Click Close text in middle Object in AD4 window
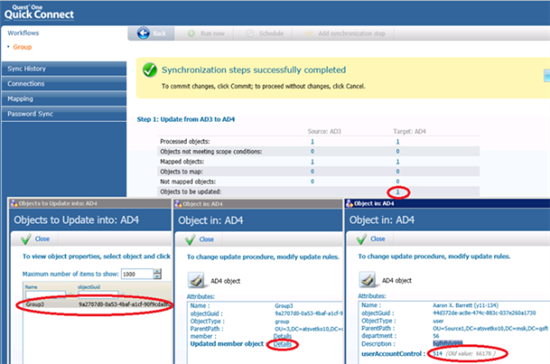Image resolution: width=550 pixels, height=364 pixels. pyautogui.click(x=206, y=240)
